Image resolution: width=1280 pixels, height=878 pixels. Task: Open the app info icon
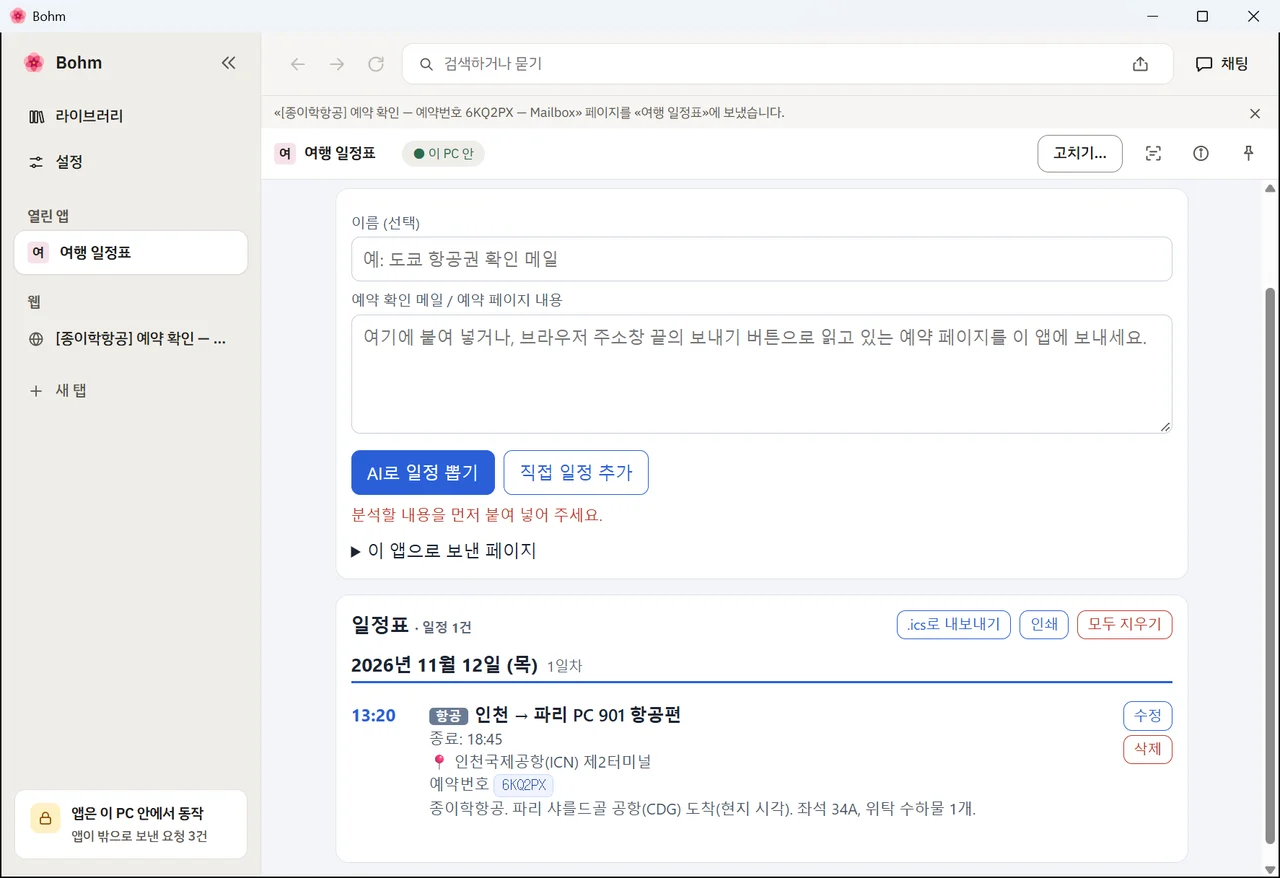point(1201,154)
